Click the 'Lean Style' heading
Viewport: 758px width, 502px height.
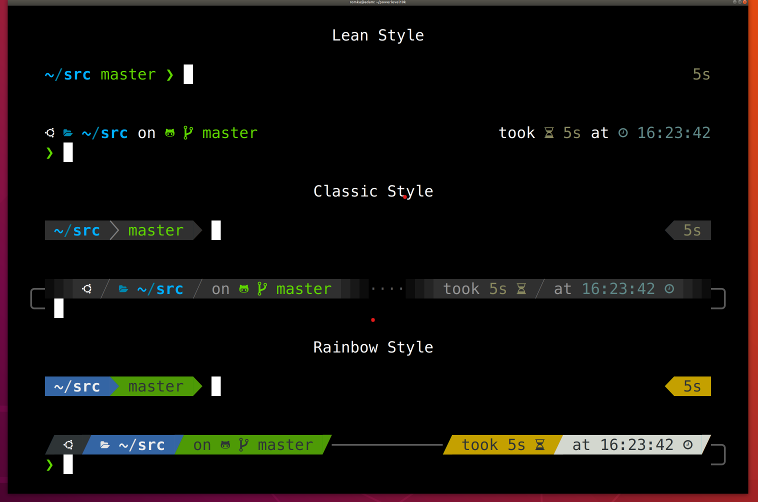(x=378, y=35)
